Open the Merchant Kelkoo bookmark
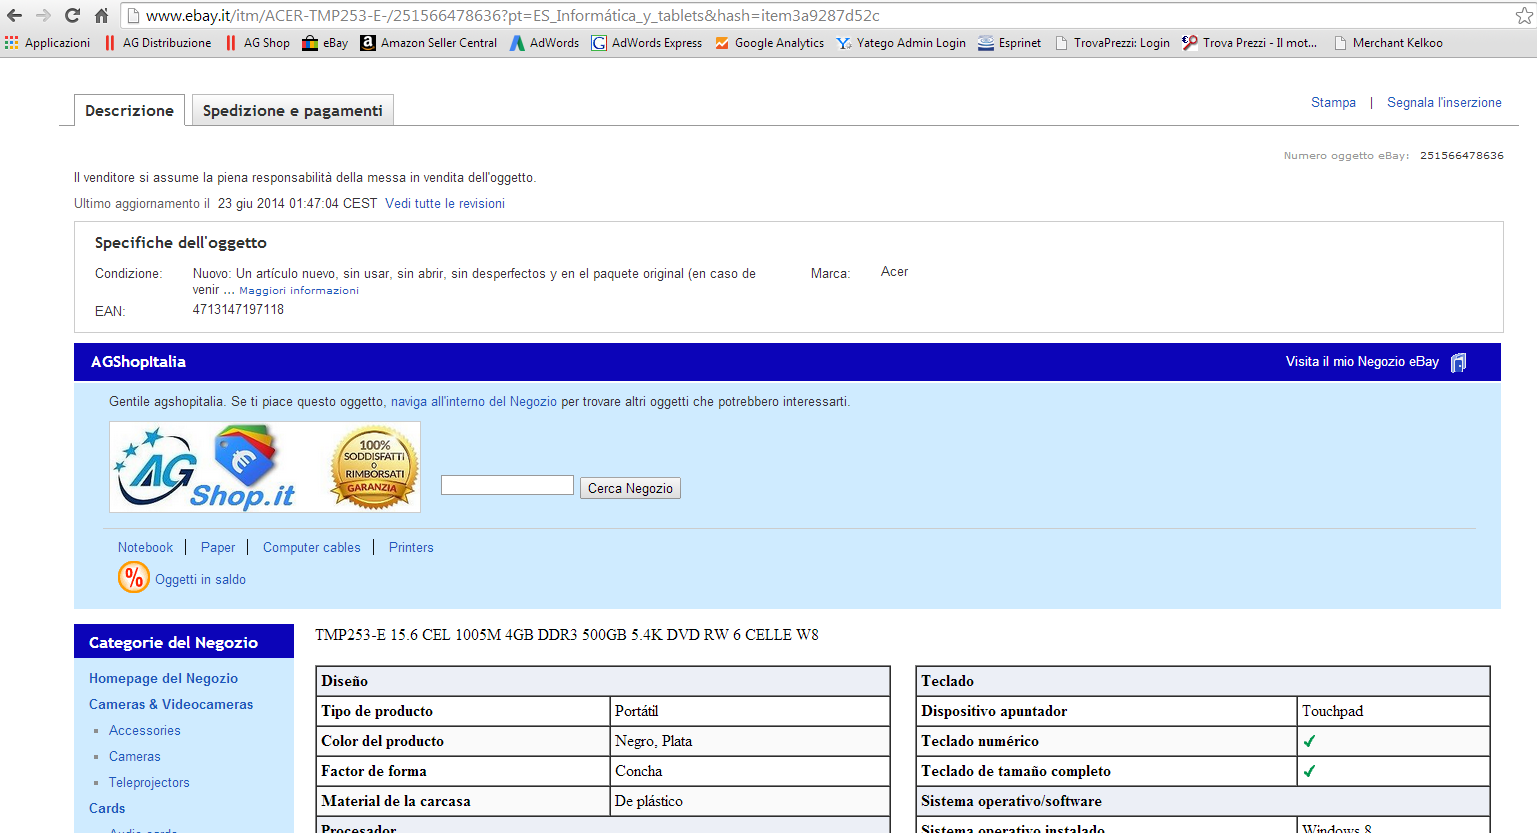Viewport: 1537px width, 833px height. click(x=1388, y=43)
